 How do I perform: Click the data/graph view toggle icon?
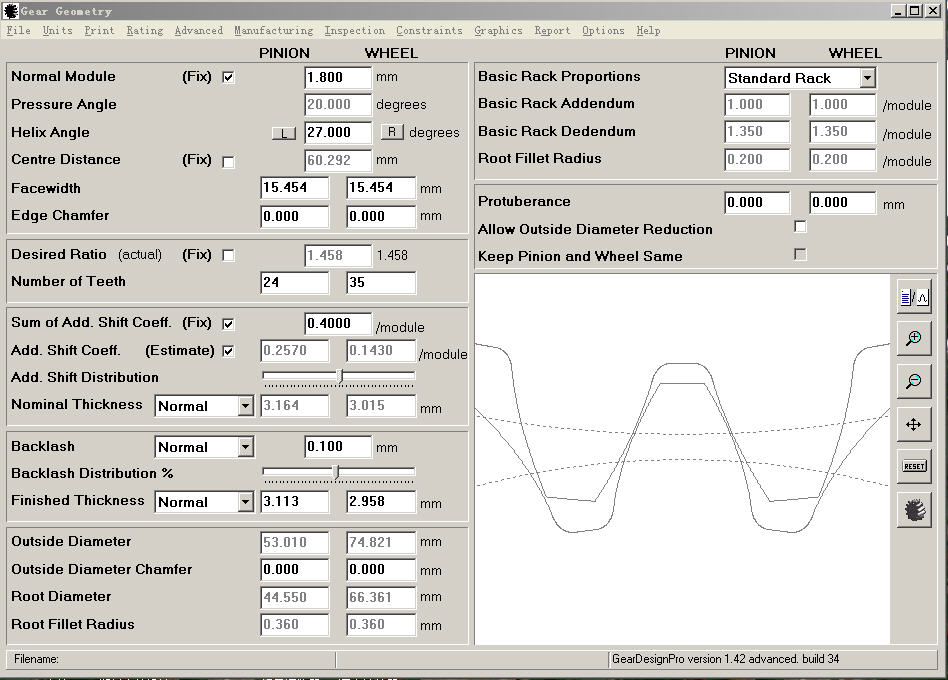pyautogui.click(x=914, y=297)
